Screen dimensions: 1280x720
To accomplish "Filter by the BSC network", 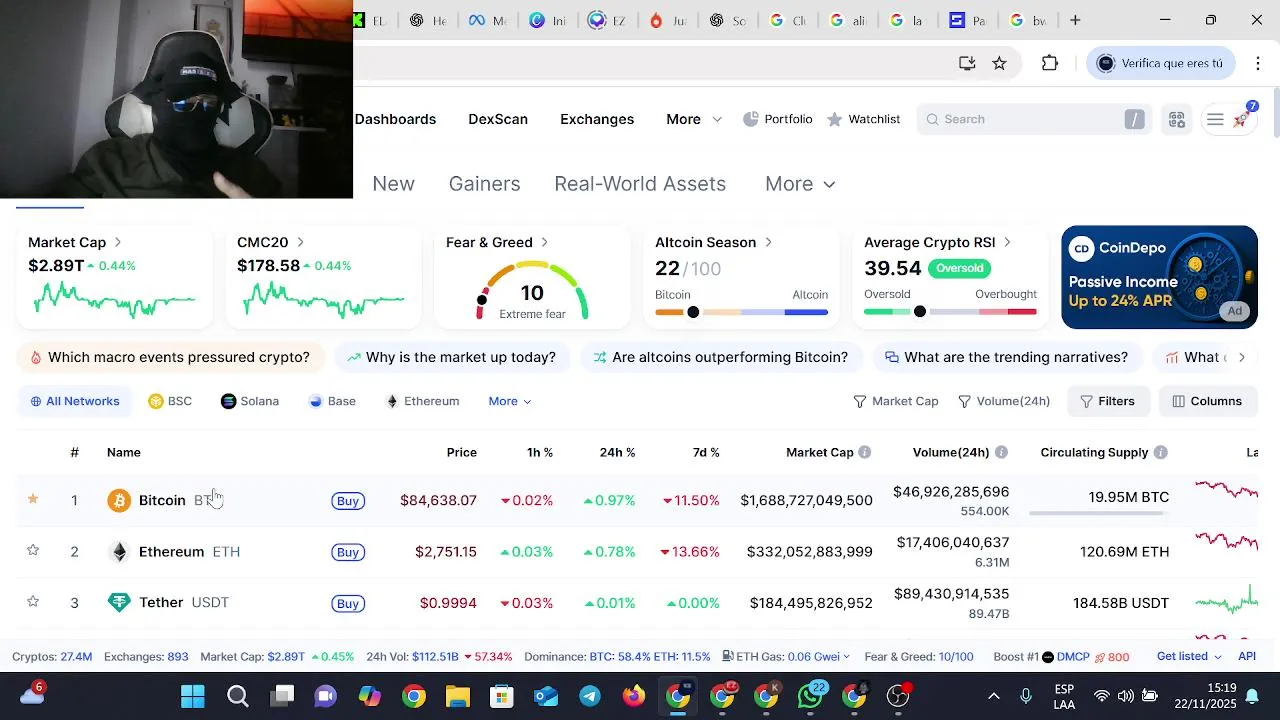I will 170,401.
